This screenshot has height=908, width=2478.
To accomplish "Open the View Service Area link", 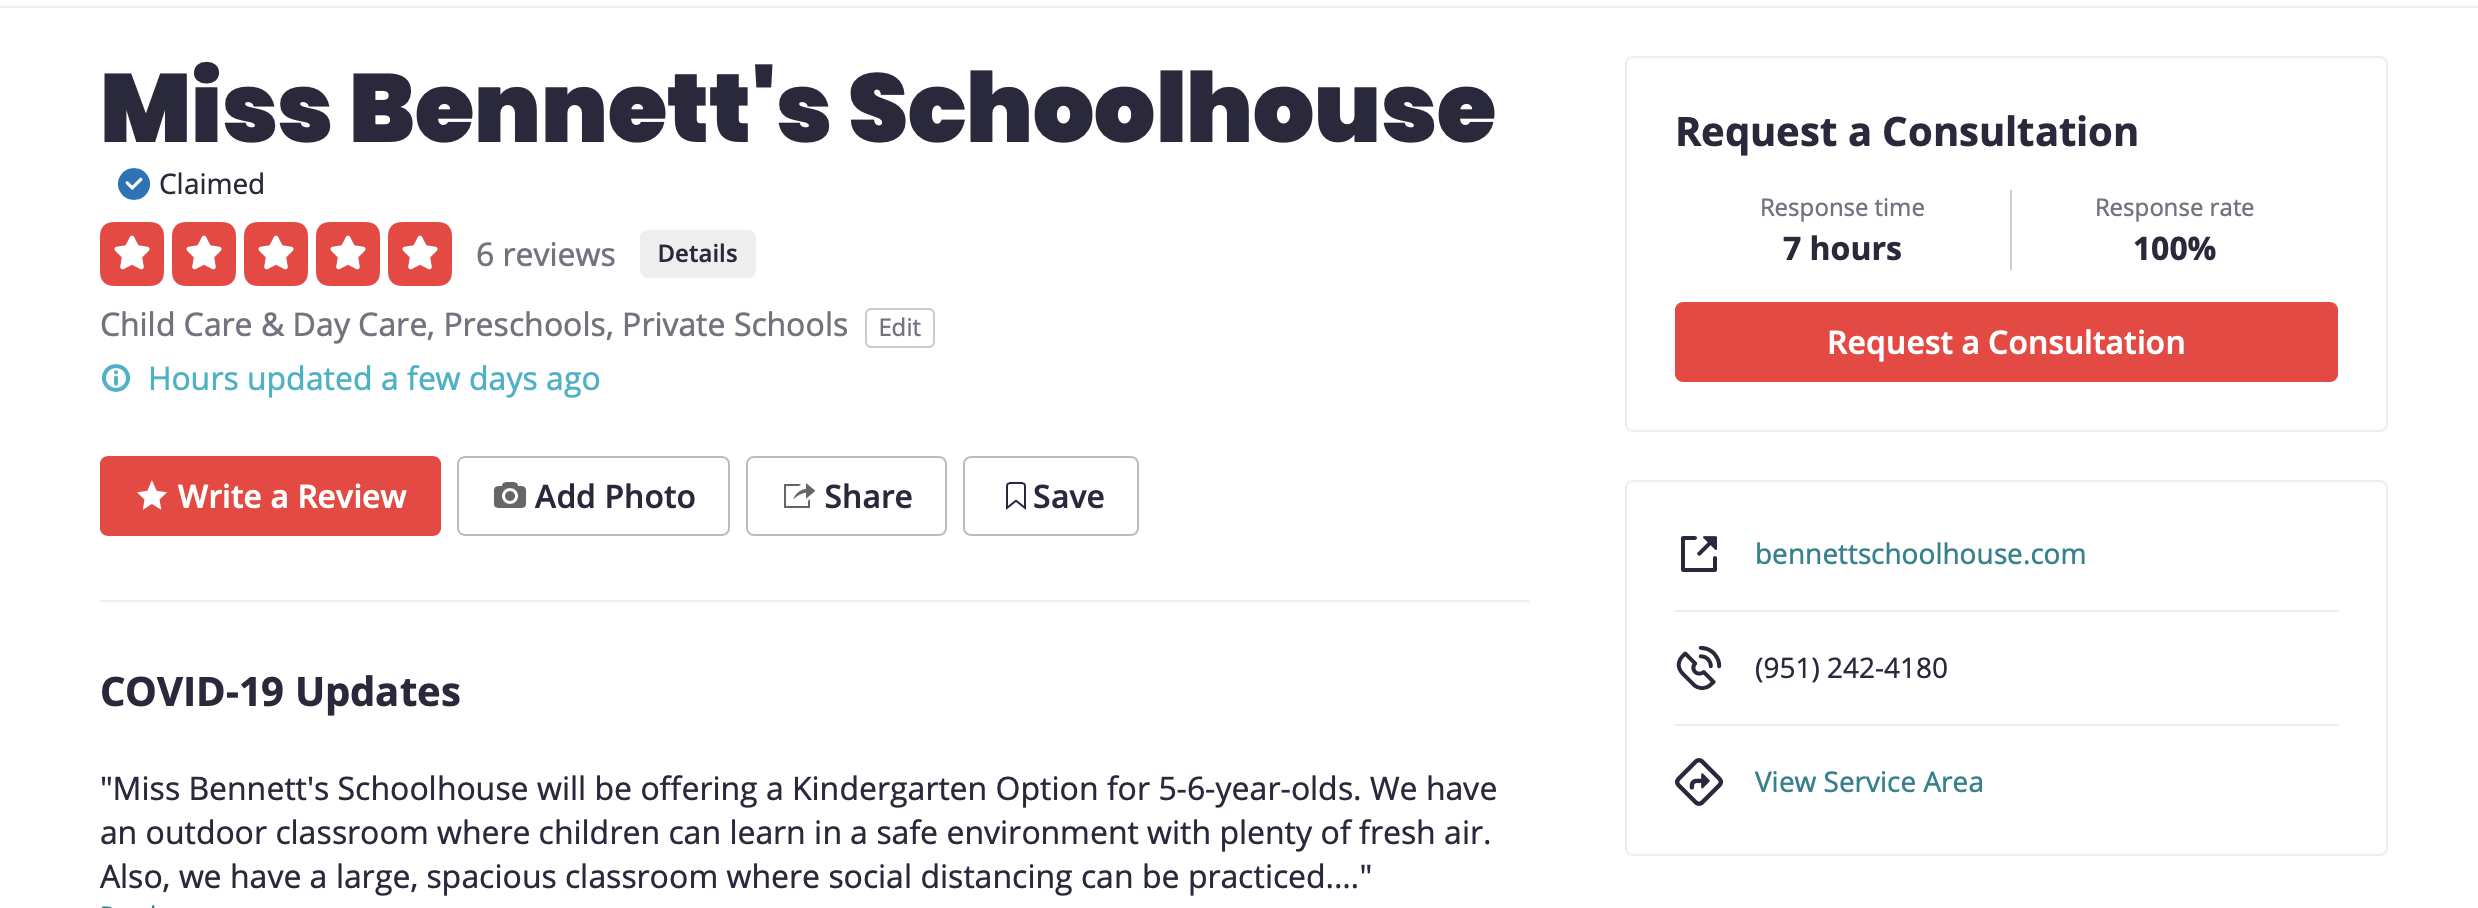I will pos(1868,782).
